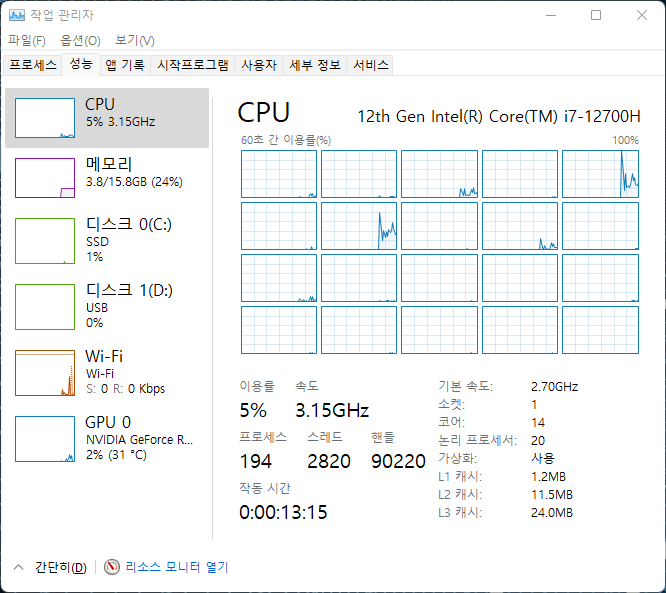Show the GPU 0 NVIDIA GeForce graph
Screen dimensions: 666x593
(x=45, y=438)
